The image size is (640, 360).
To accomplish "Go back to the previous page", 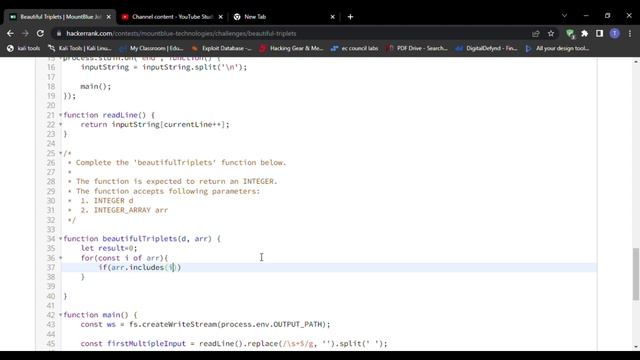I will pyautogui.click(x=10, y=33).
